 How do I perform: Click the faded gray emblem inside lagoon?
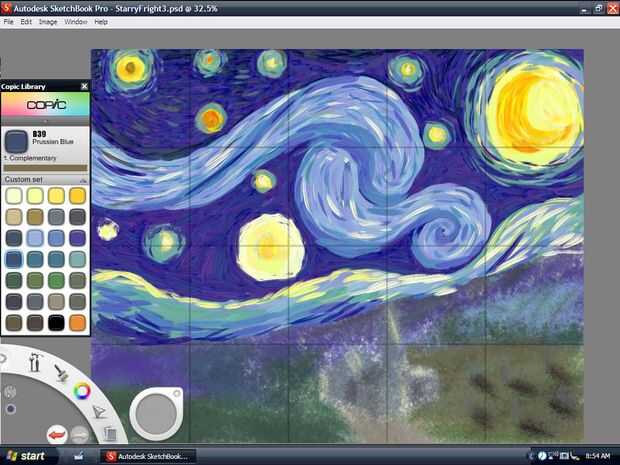10,392
